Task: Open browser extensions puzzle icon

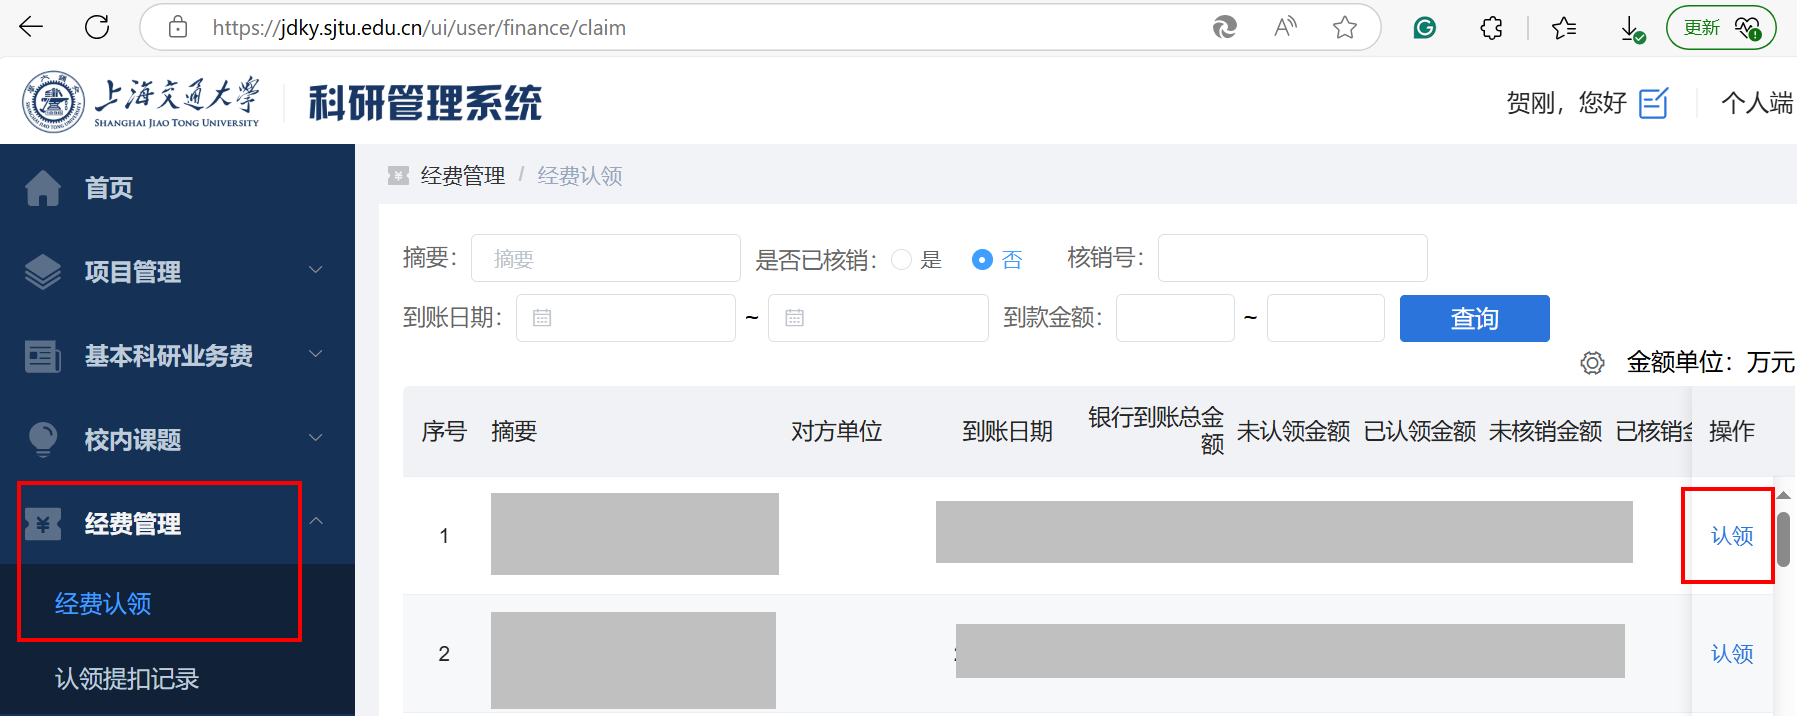Action: click(x=1491, y=28)
